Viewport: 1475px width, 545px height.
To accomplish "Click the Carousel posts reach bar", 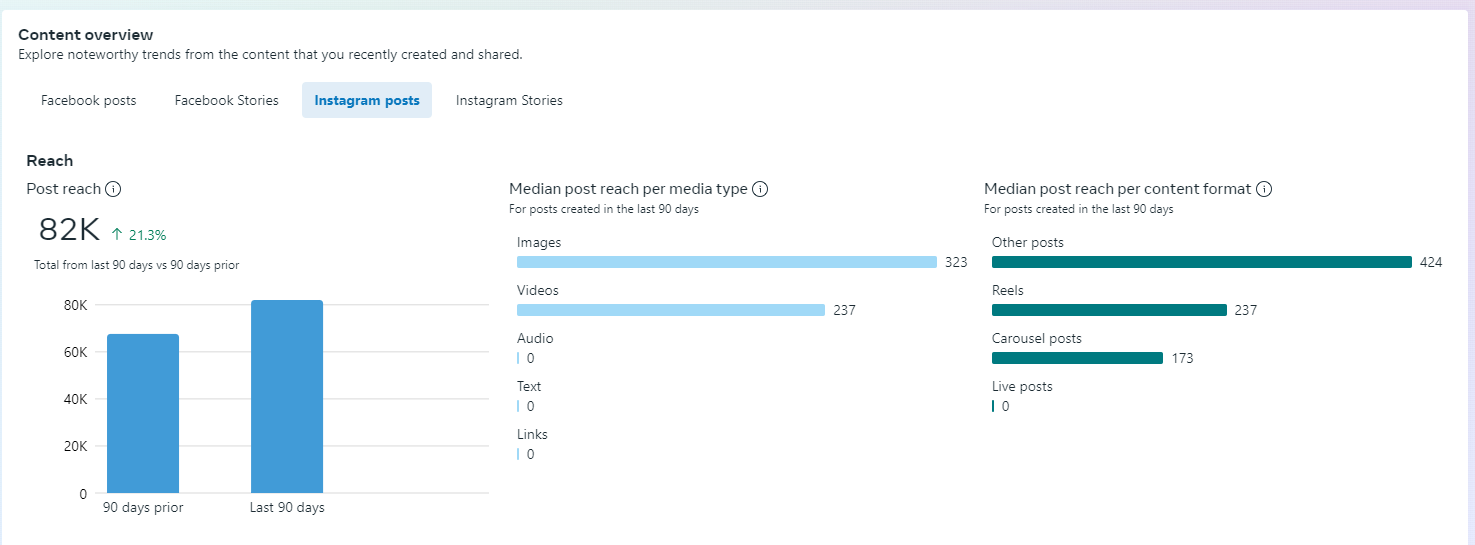I will click(1077, 358).
